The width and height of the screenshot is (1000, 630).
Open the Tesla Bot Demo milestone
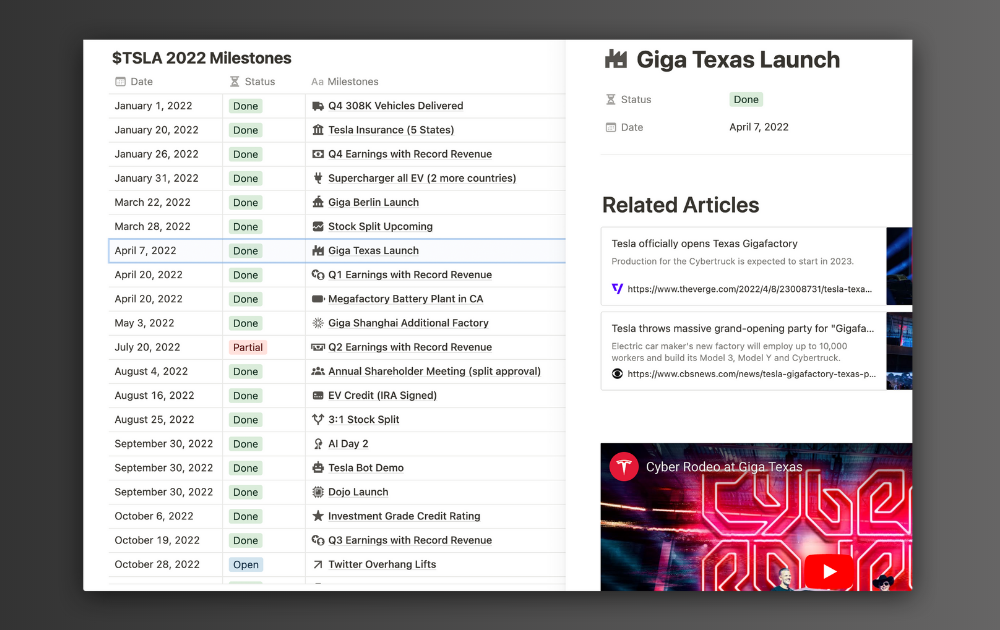point(365,468)
